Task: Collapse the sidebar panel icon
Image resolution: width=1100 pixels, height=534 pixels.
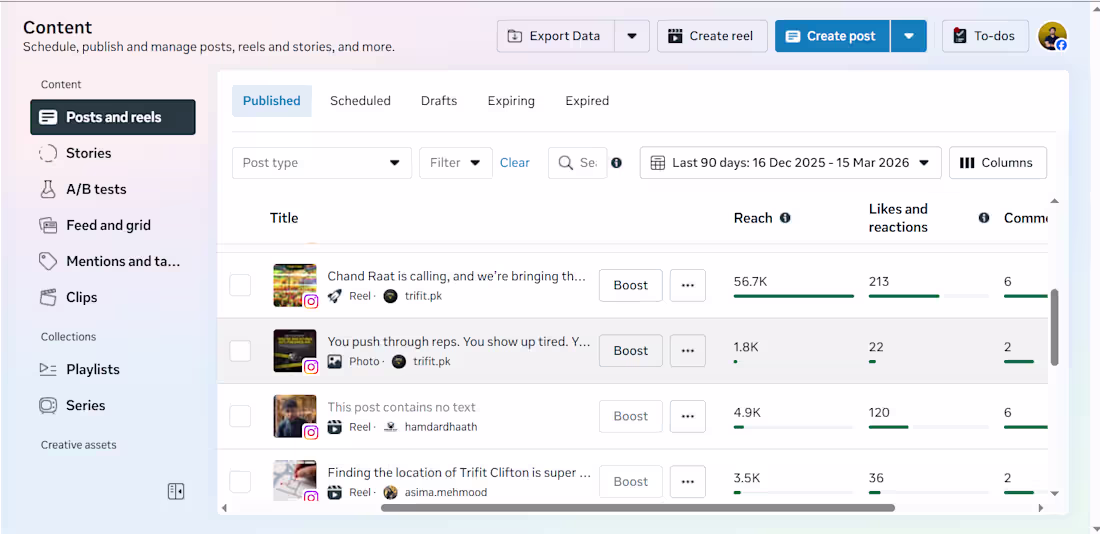Action: tap(176, 491)
